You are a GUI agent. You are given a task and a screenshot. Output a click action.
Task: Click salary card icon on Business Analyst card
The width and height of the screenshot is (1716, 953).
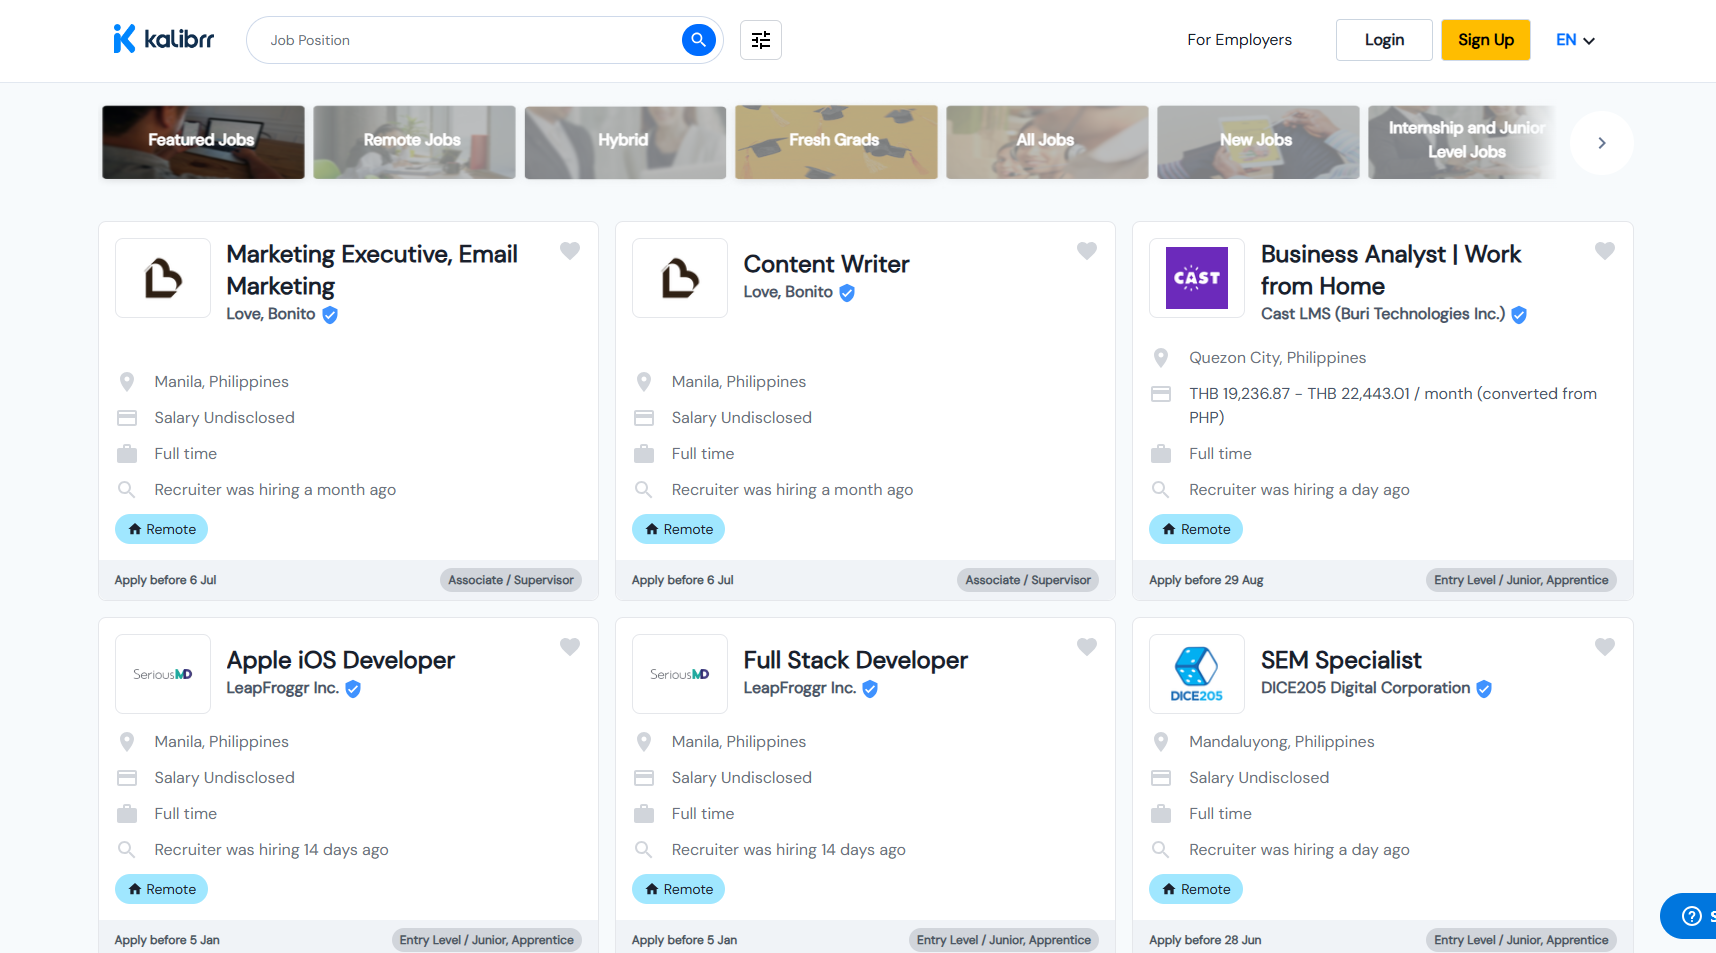tap(1161, 394)
